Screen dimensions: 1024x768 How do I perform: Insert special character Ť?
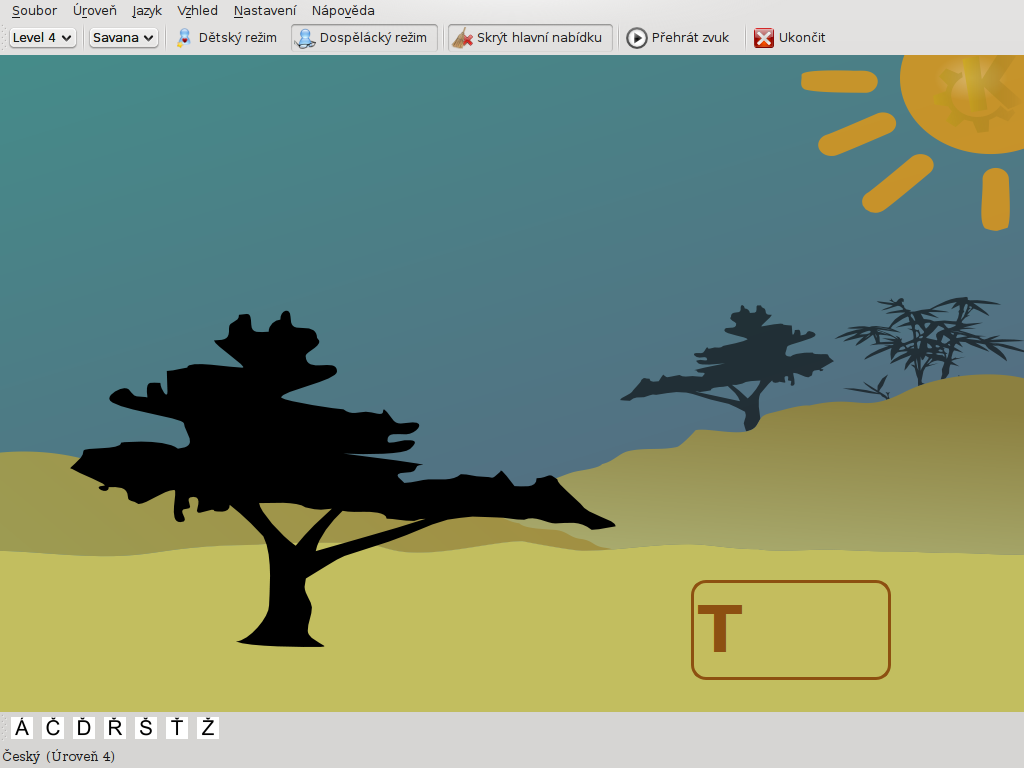176,728
